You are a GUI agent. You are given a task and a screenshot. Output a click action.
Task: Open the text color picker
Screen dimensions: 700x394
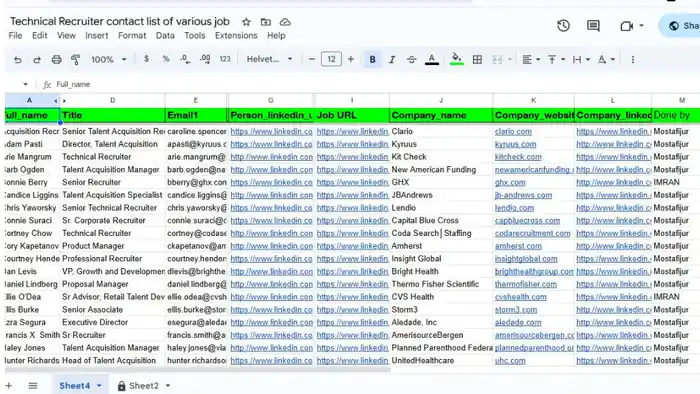click(432, 59)
